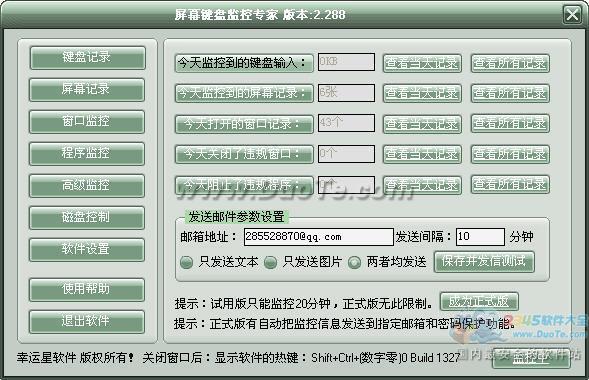View today's keyboard input records
589x380 pixels.
click(422, 63)
